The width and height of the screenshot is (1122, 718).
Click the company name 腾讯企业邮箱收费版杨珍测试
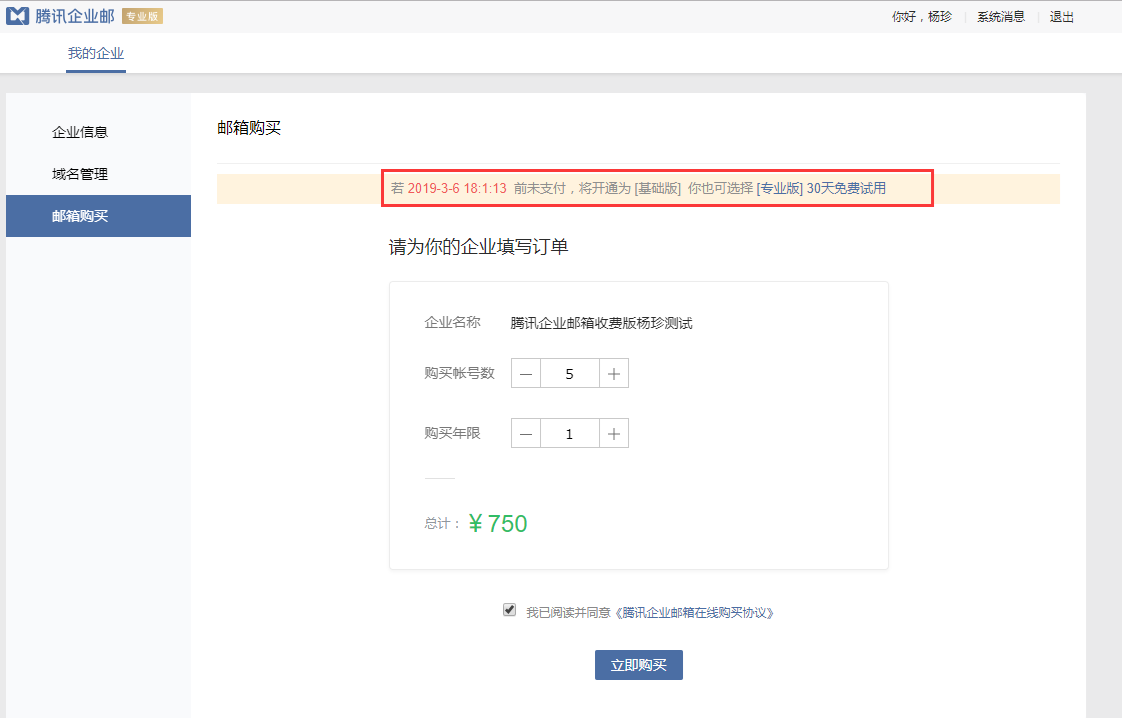(x=601, y=324)
